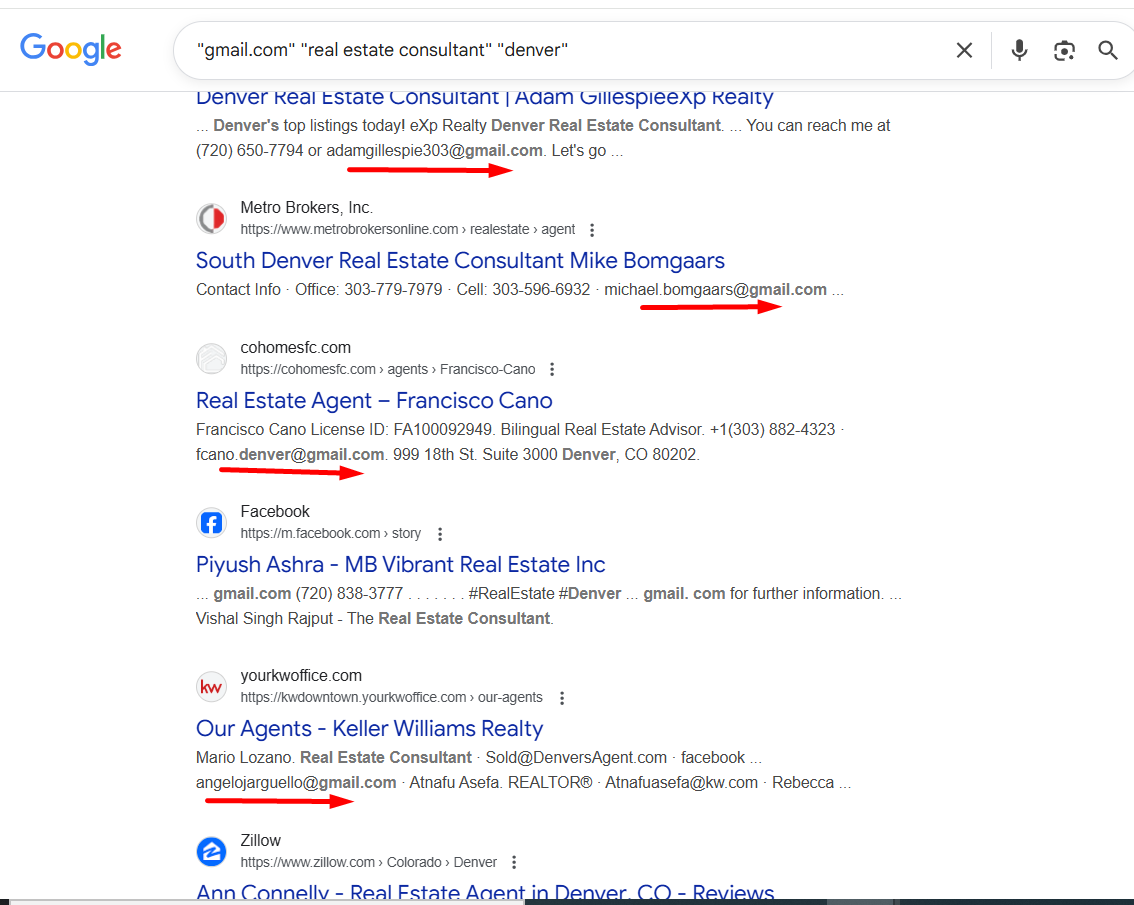Open Google Lens image search
Viewport: 1134px width, 905px height.
pyautogui.click(x=1064, y=50)
